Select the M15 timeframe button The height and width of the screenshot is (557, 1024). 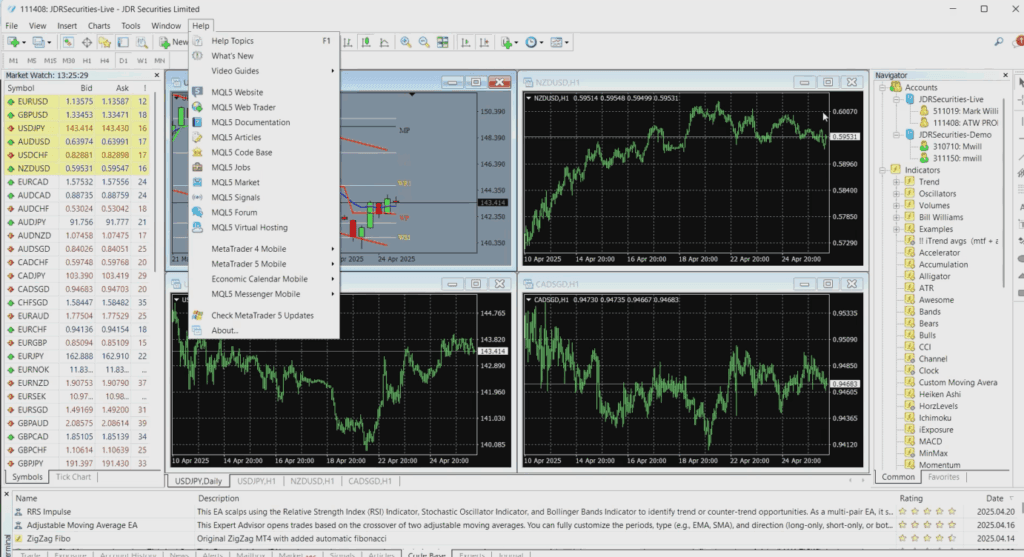click(x=50, y=61)
